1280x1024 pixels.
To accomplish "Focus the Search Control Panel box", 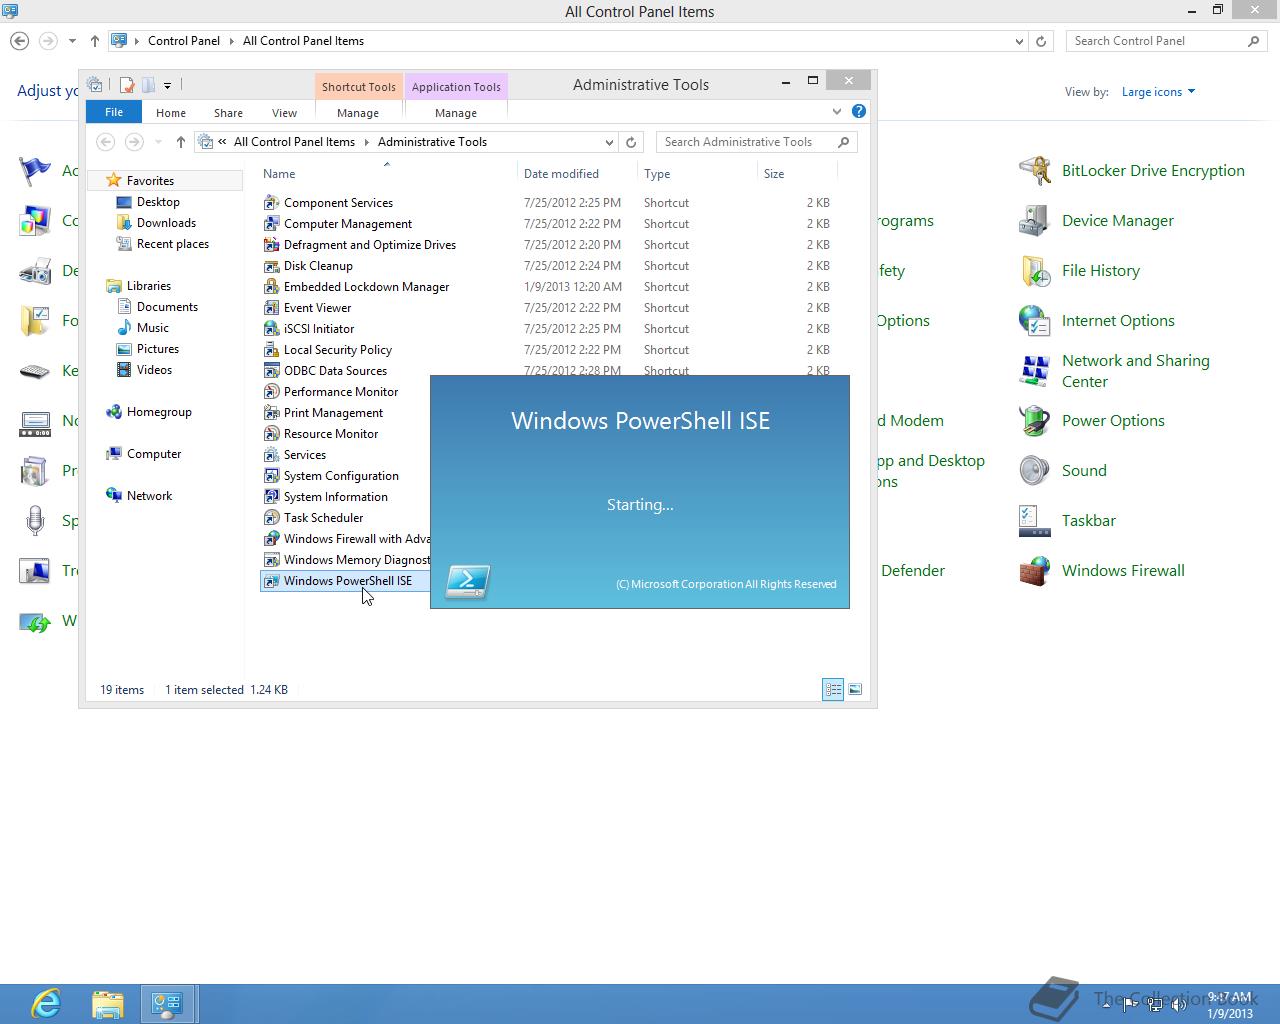I will 1167,41.
